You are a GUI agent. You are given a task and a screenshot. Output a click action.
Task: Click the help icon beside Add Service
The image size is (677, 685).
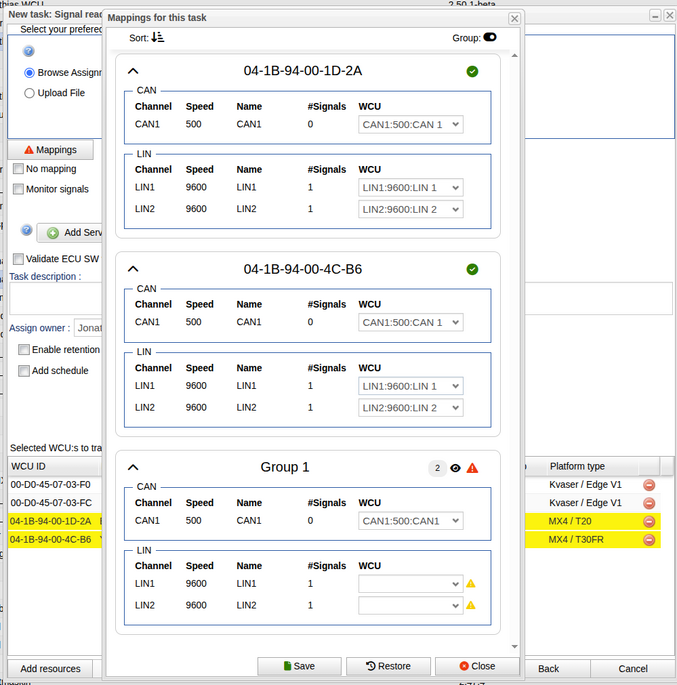pyautogui.click(x=27, y=231)
